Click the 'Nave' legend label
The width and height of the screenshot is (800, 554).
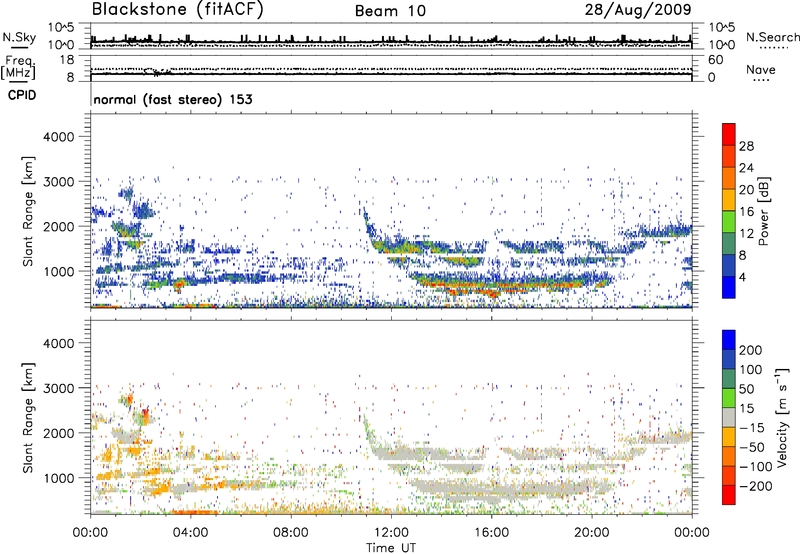[761, 69]
